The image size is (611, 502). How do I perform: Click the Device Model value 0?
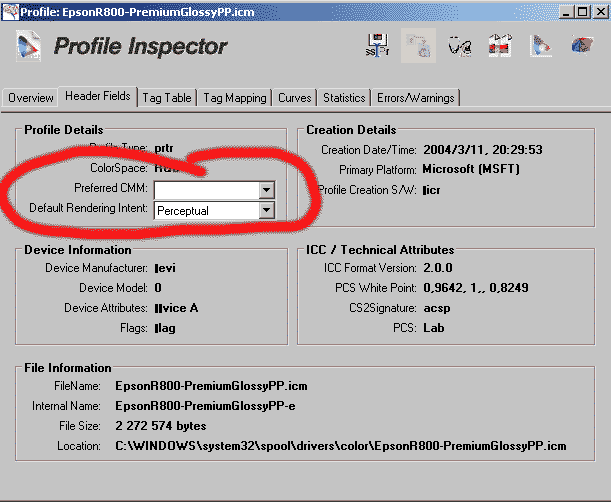tap(158, 288)
